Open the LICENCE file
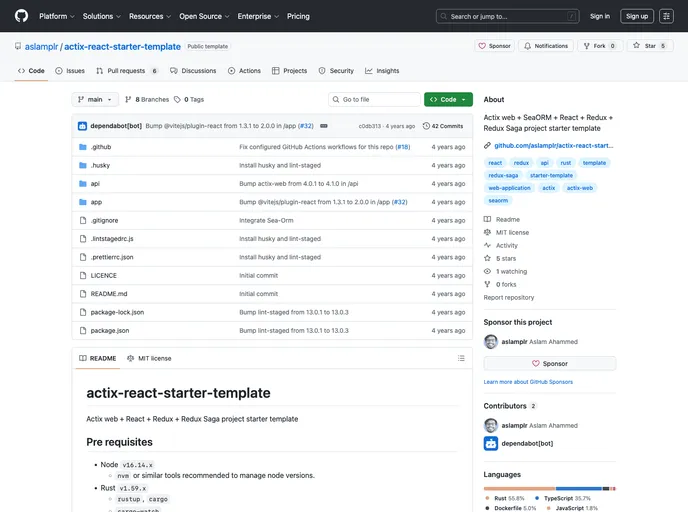Viewport: 688px width, 512px height. click(x=104, y=276)
